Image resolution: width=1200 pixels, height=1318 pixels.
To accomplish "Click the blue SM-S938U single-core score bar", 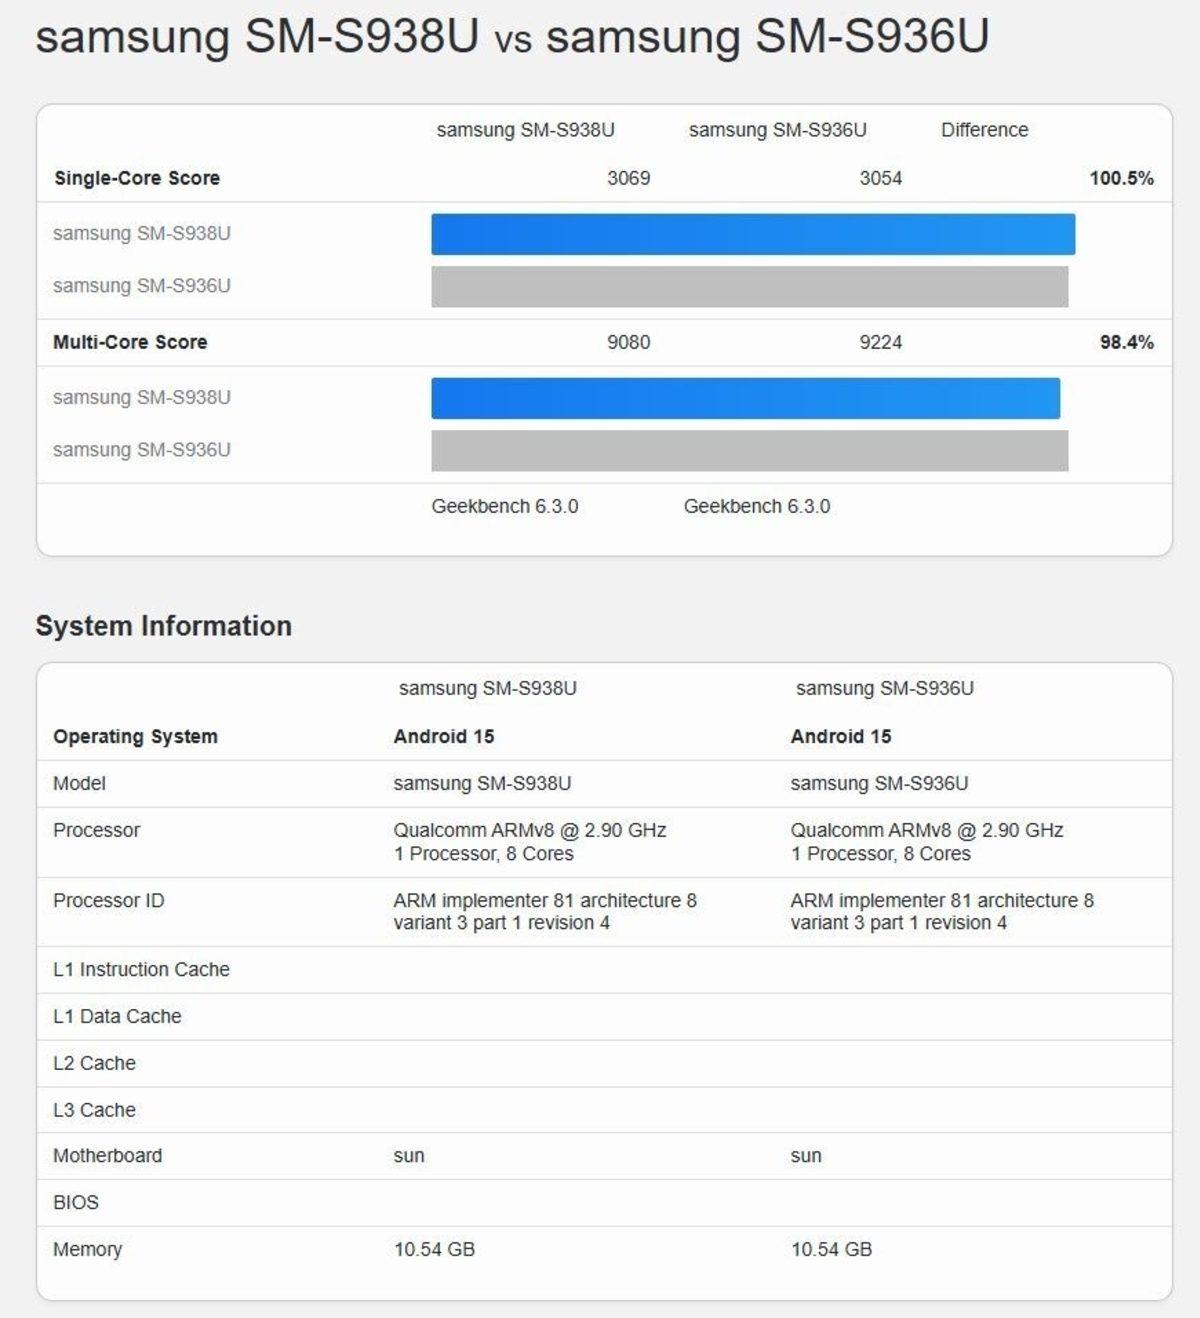I will 753,234.
